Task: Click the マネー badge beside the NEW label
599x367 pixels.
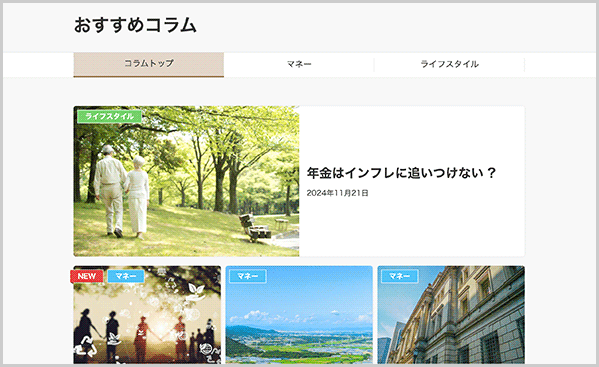Action: click(x=126, y=276)
